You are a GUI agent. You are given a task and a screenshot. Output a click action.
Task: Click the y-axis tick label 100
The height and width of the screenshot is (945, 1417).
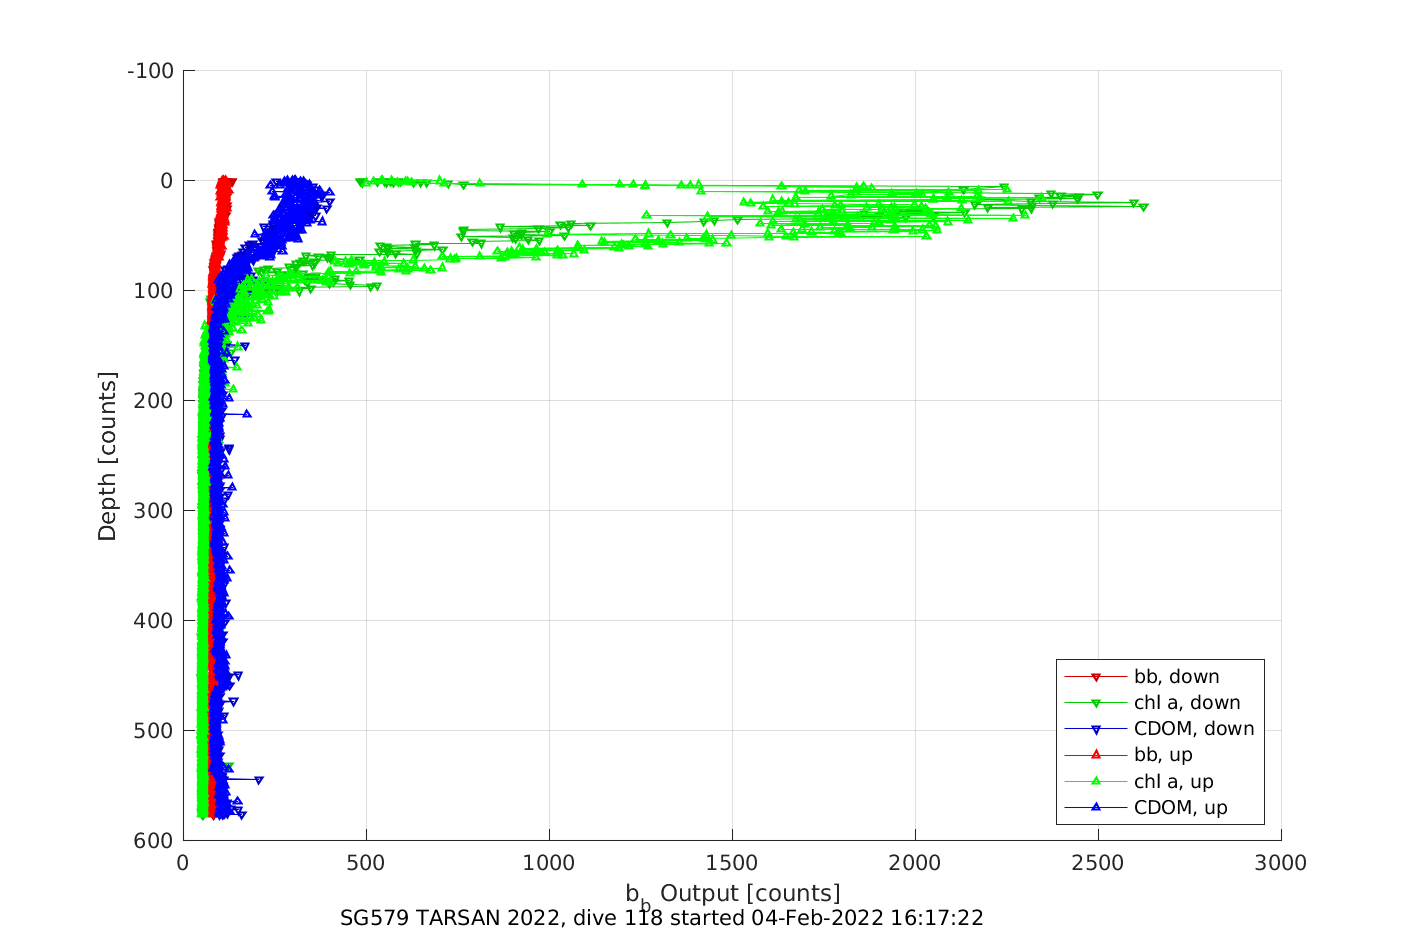click(155, 291)
